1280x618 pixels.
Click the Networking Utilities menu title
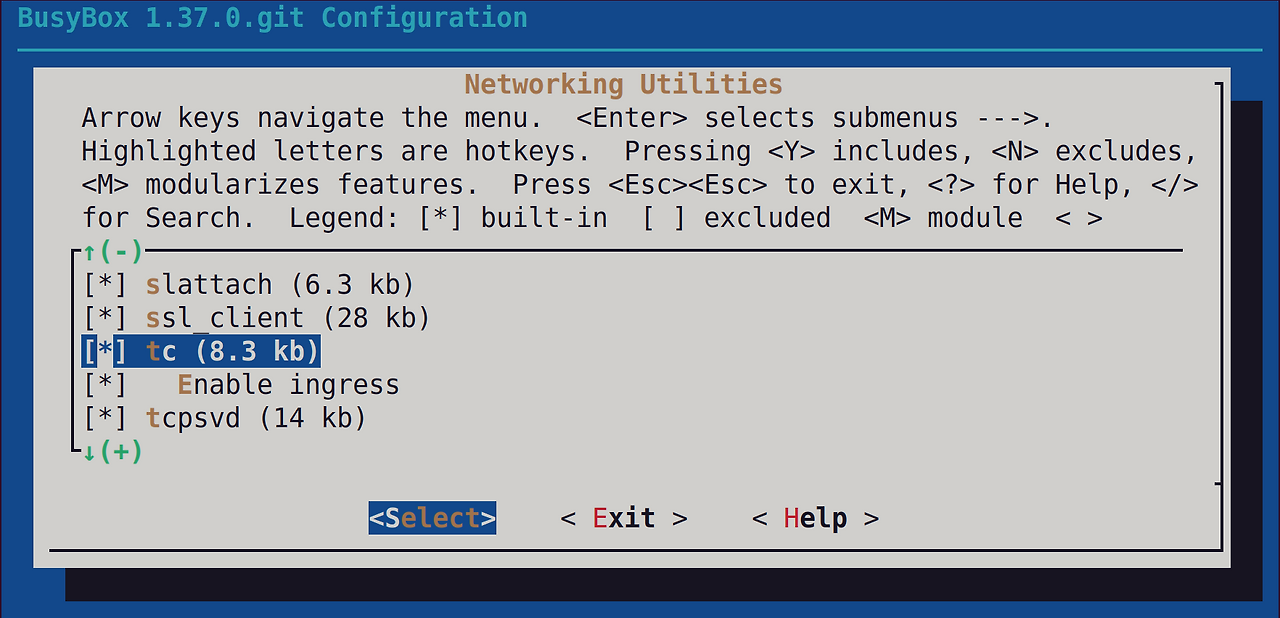[623, 84]
